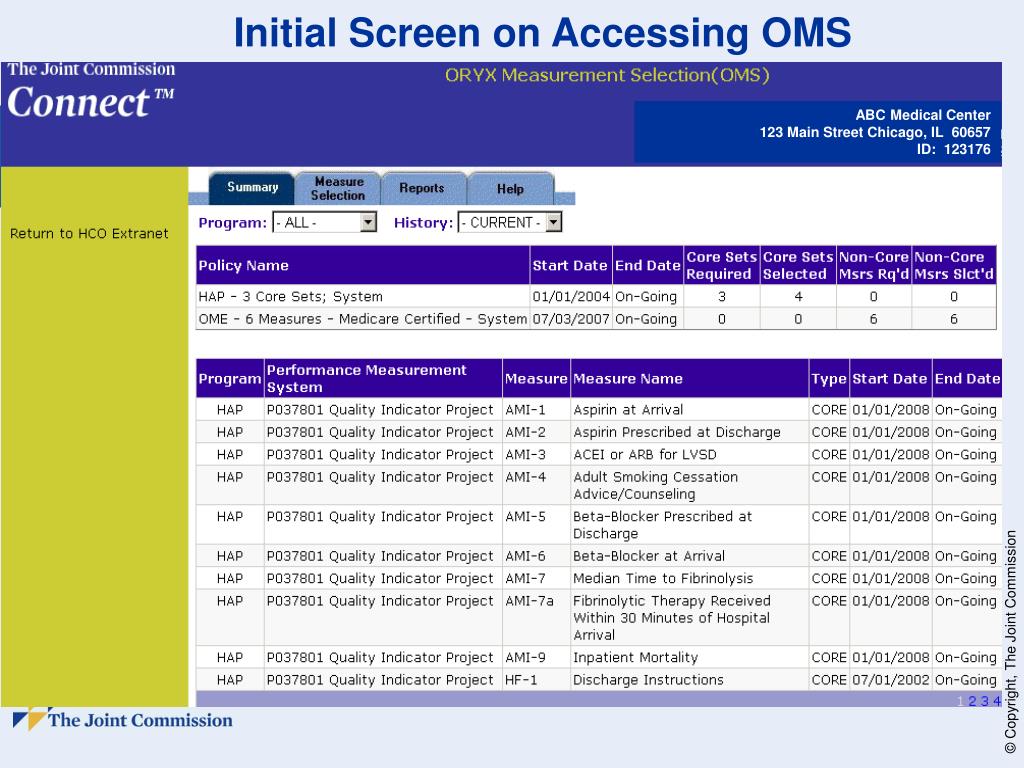1024x768 pixels.
Task: Select measure ACEI or ARB for LVSD
Action: pos(645,455)
